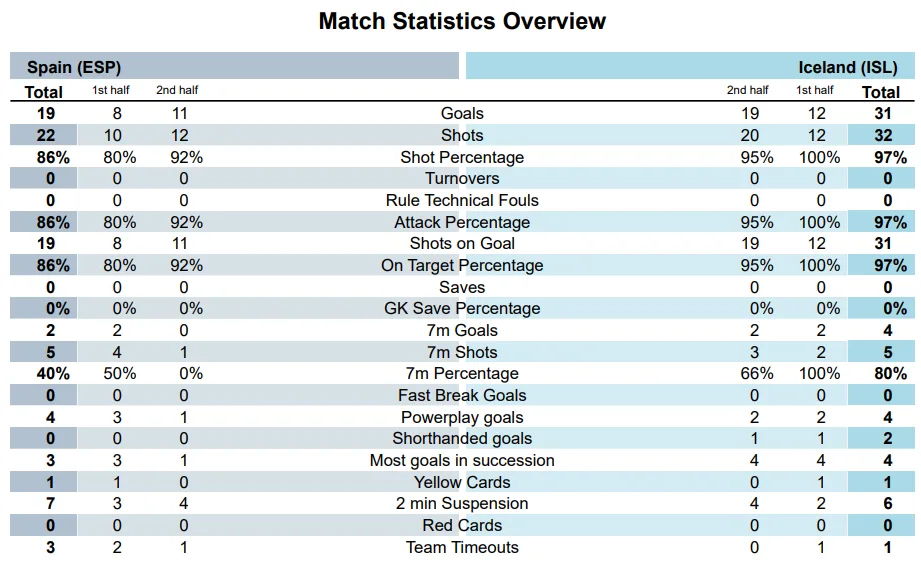Click the 7m Percentage row label
Image resolution: width=921 pixels, height=568 pixels.
pos(462,374)
